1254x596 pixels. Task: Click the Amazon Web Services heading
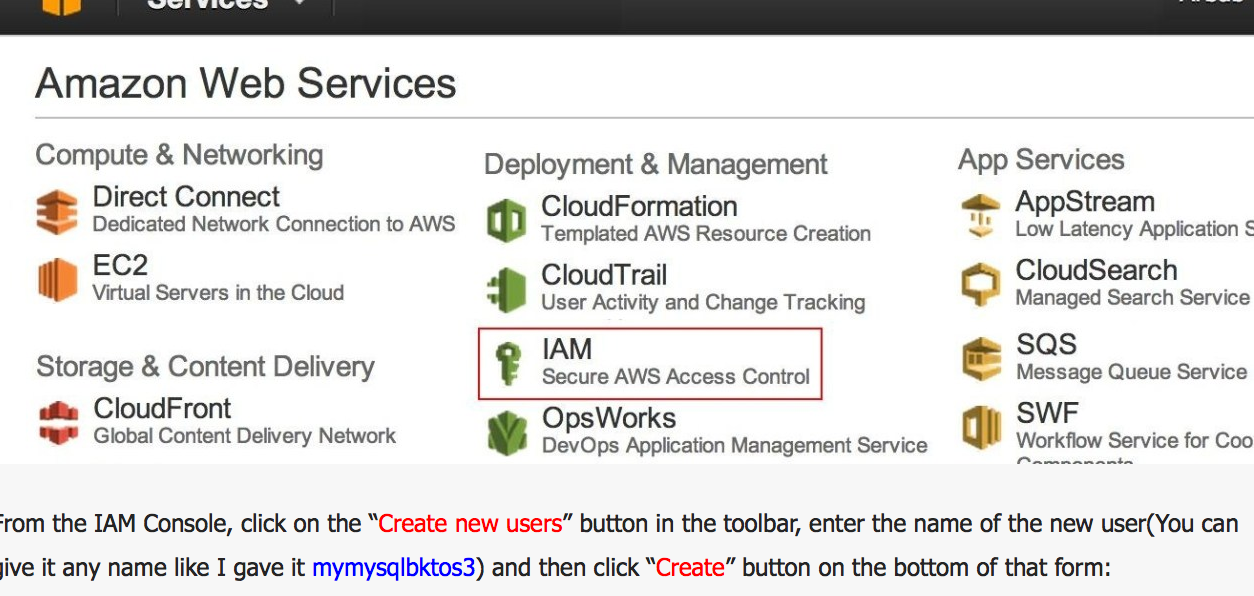[246, 83]
